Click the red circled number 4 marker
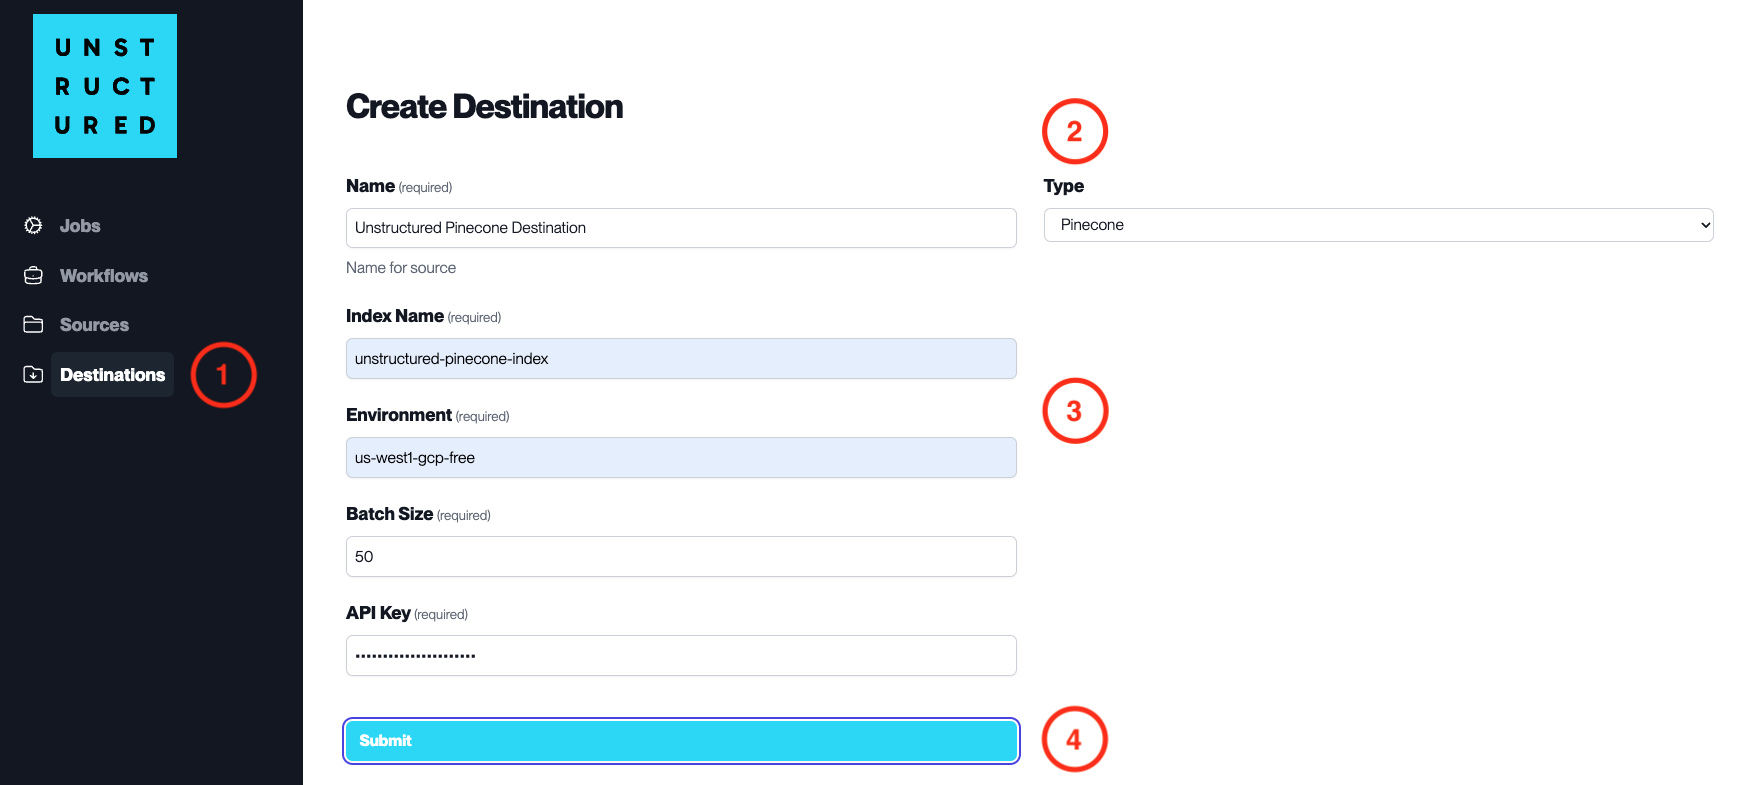Screen dimensions: 1745x785 tap(1075, 740)
